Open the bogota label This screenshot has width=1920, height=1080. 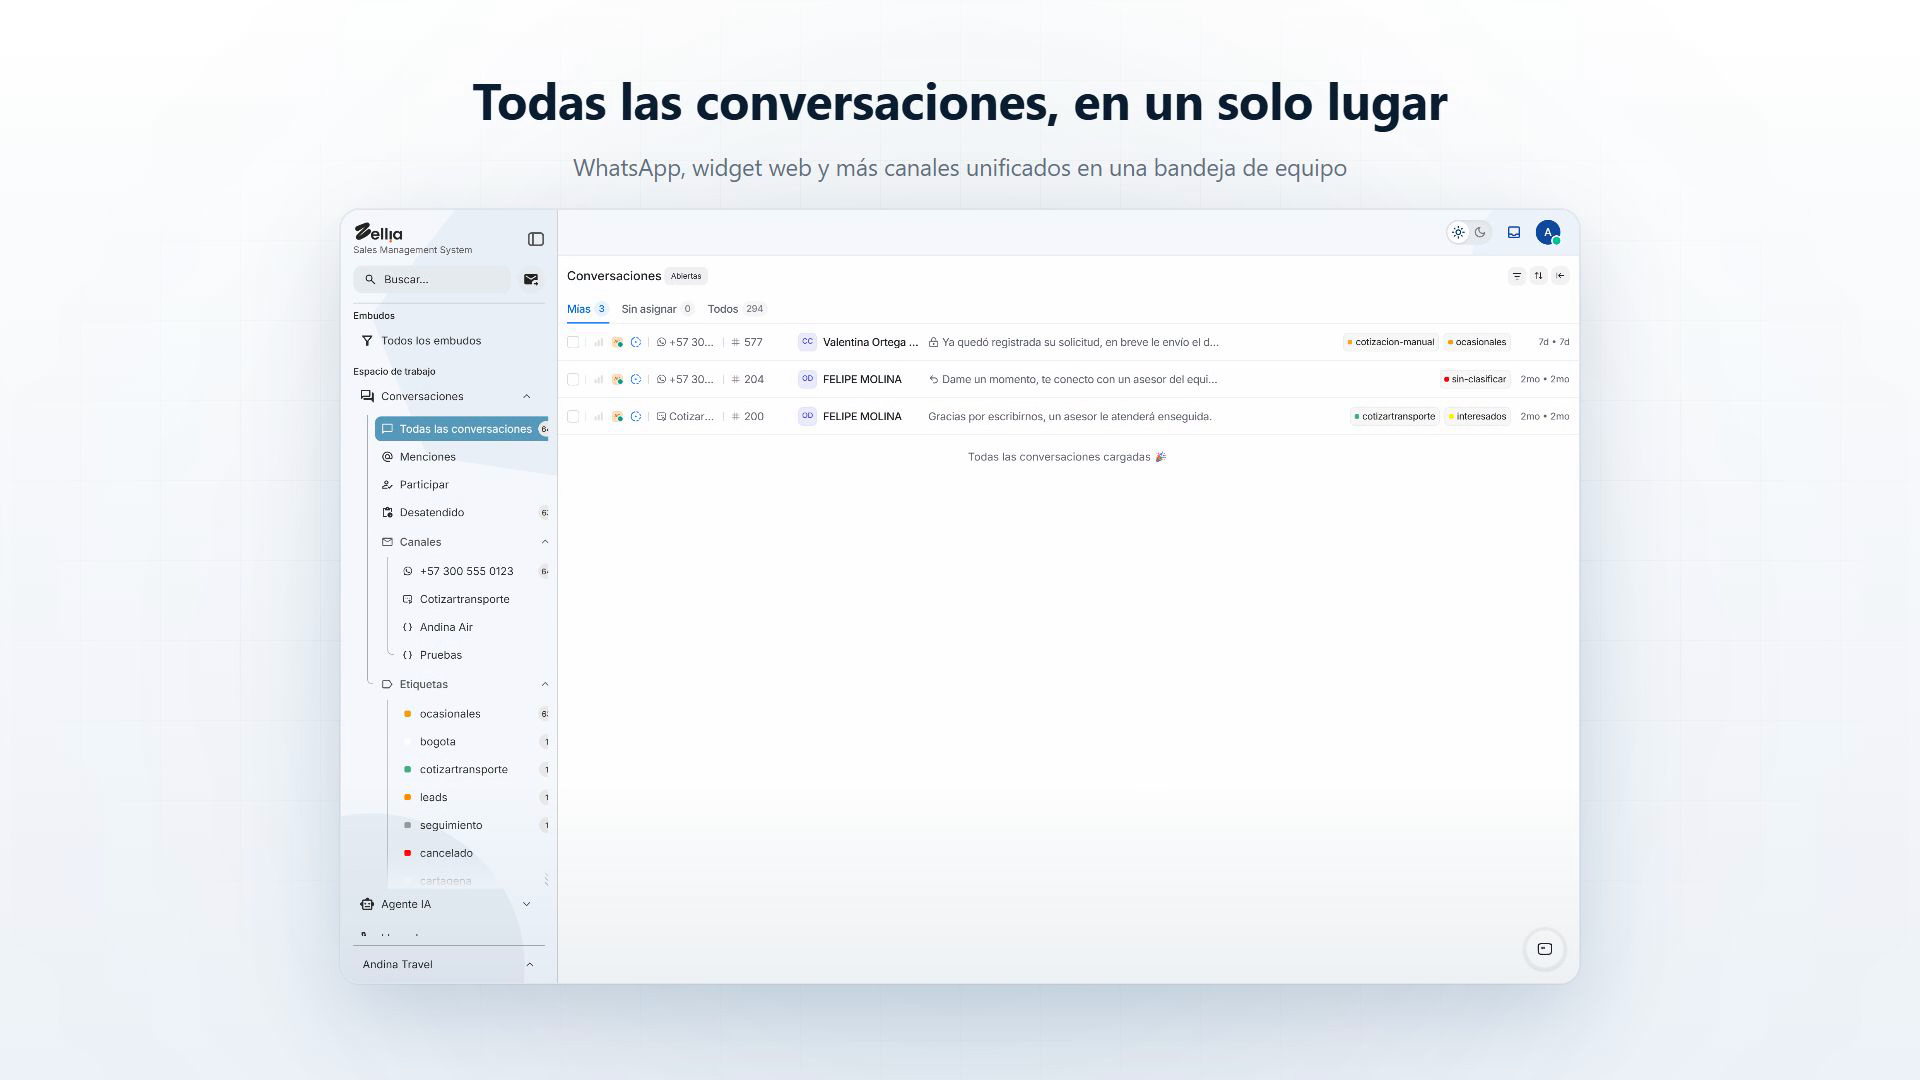(x=437, y=742)
